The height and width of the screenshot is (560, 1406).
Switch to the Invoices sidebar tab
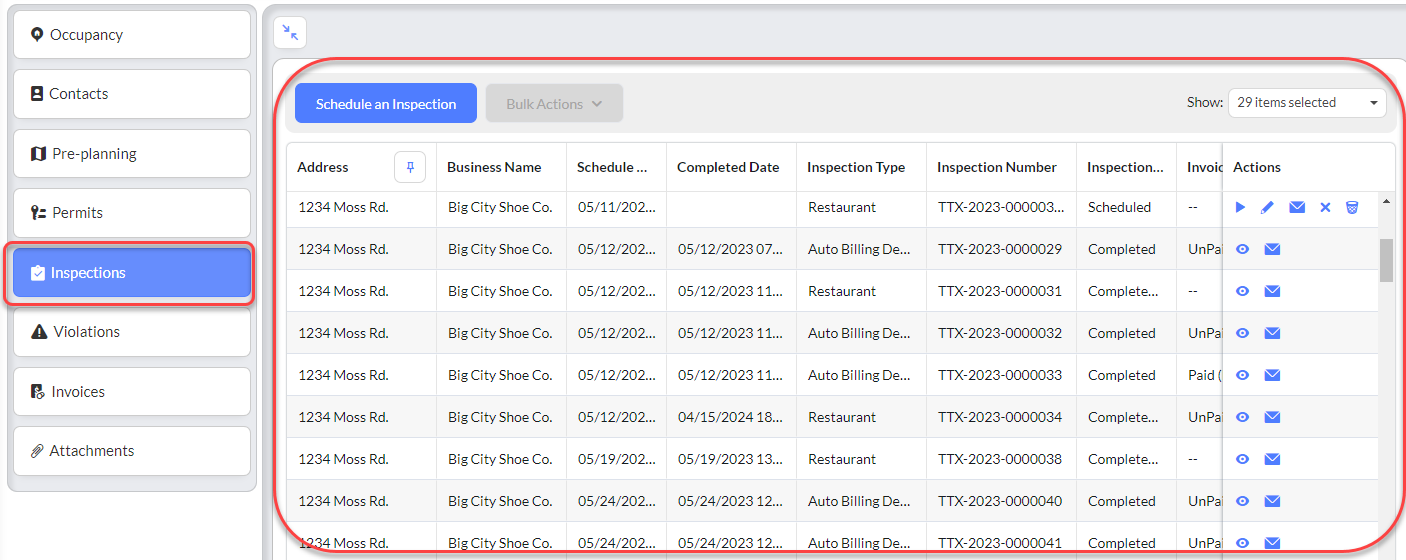(132, 391)
